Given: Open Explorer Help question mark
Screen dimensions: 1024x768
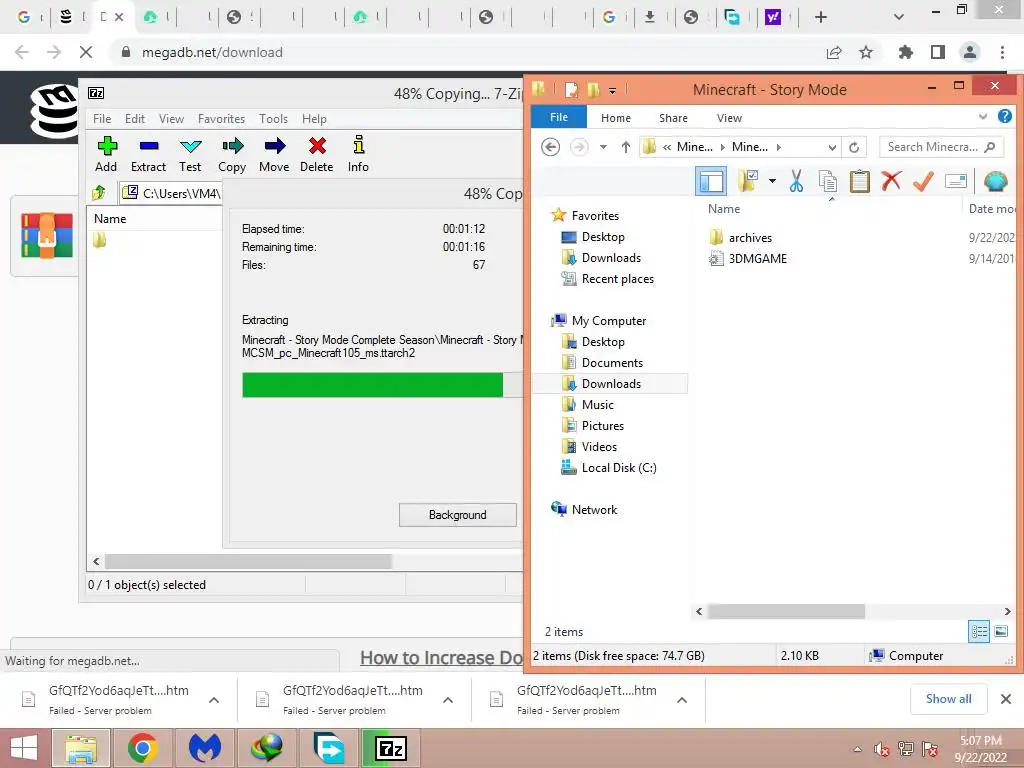Looking at the screenshot, I should click(x=1004, y=116).
